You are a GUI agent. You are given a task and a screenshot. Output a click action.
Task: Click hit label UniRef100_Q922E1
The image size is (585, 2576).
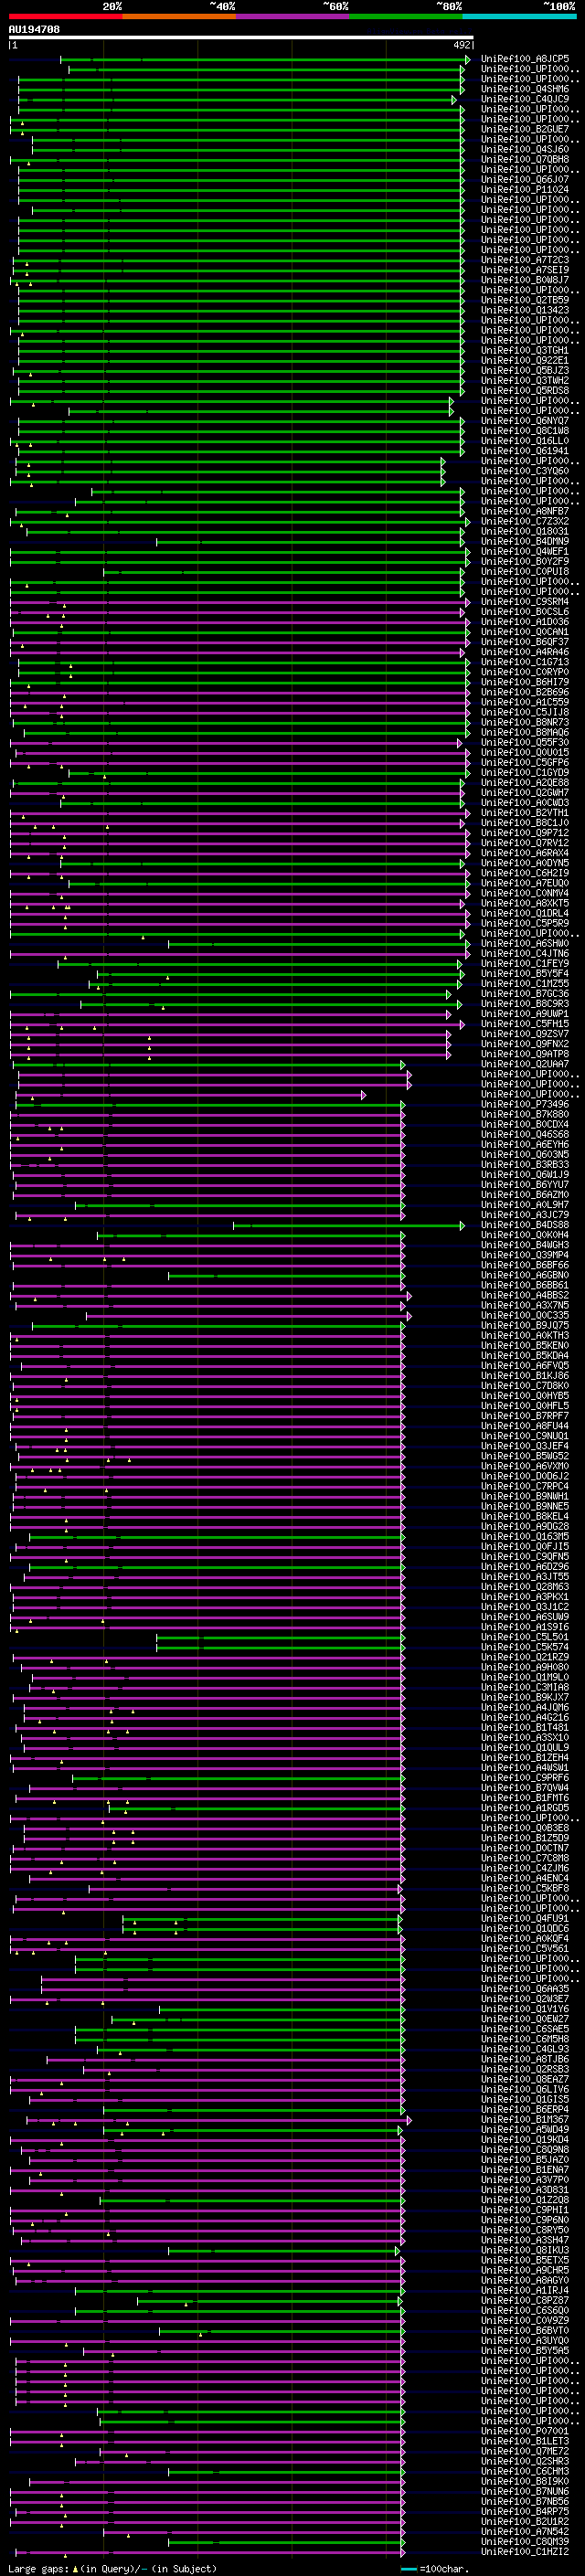[x=525, y=361]
